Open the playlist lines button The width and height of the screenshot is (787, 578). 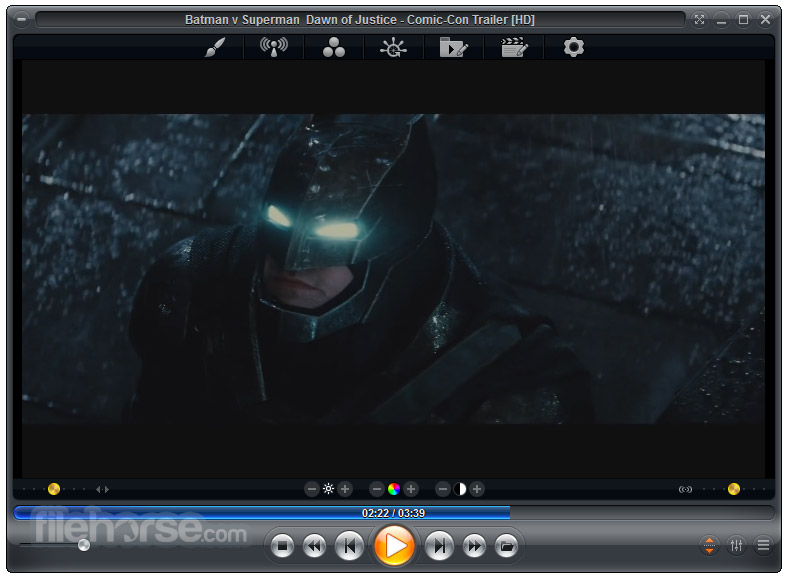point(763,545)
